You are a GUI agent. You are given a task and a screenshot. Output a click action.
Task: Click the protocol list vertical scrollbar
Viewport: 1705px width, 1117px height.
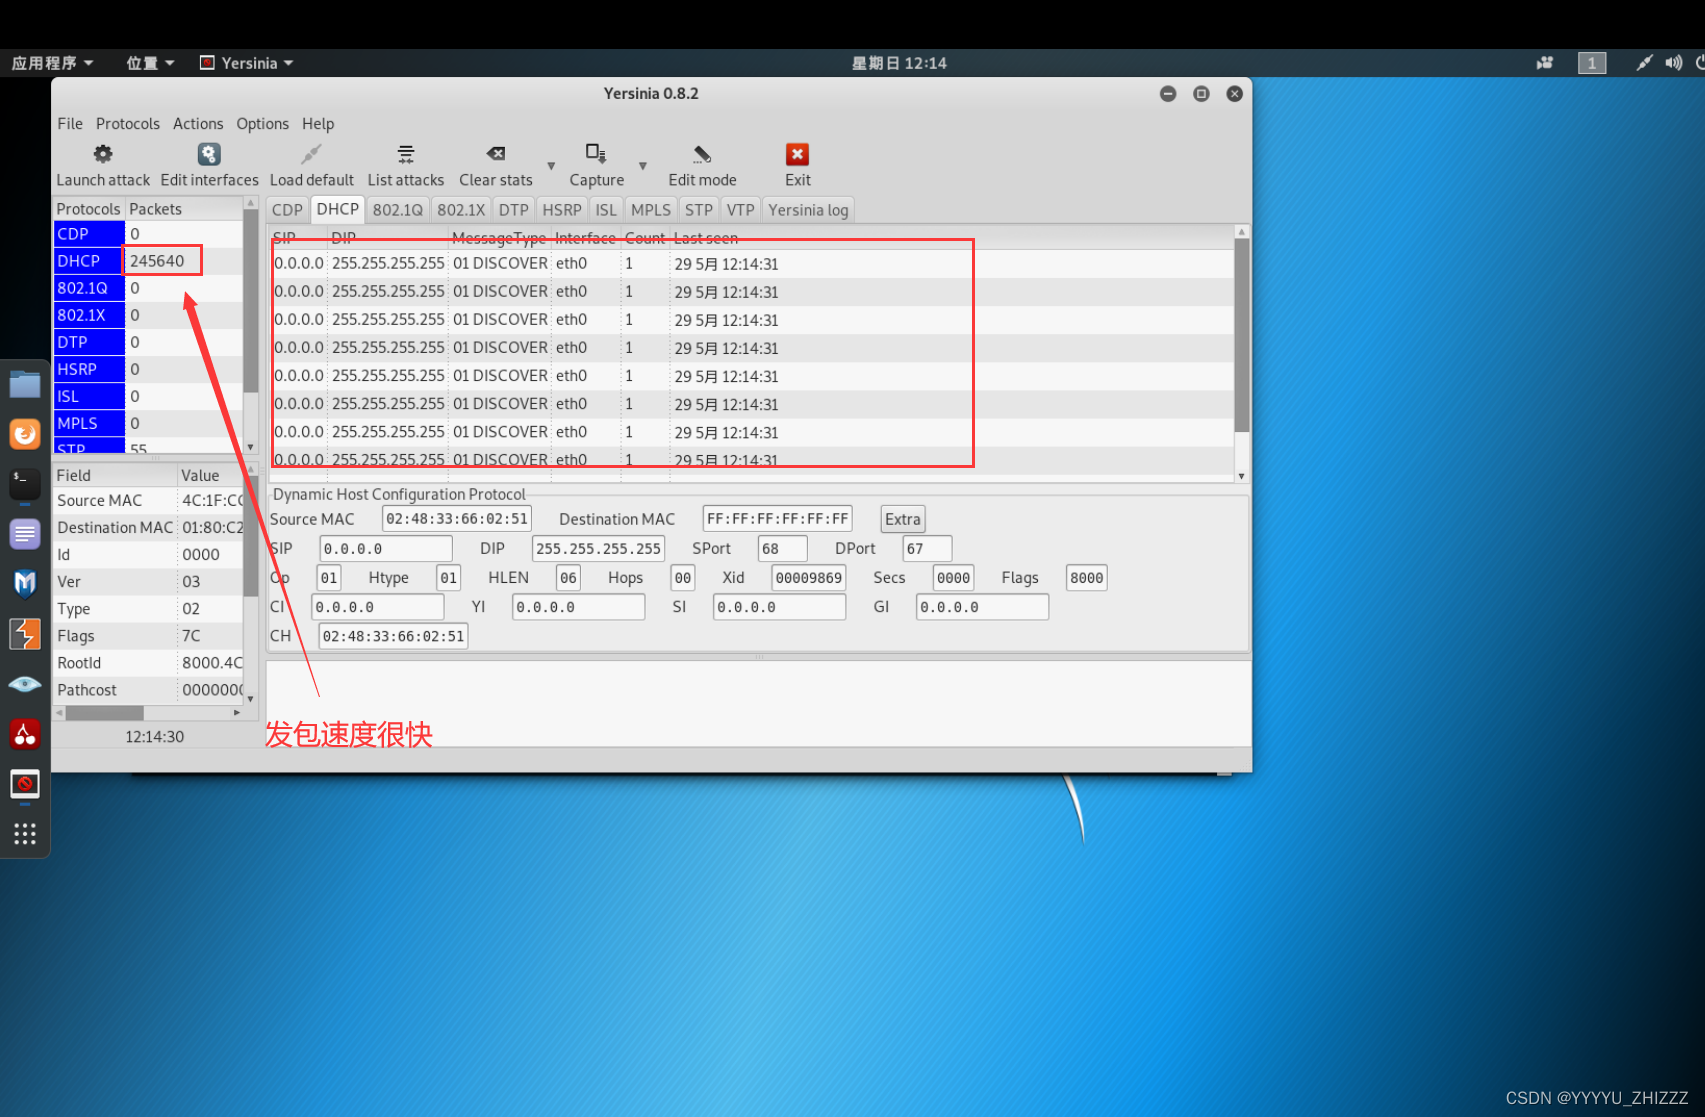click(250, 301)
